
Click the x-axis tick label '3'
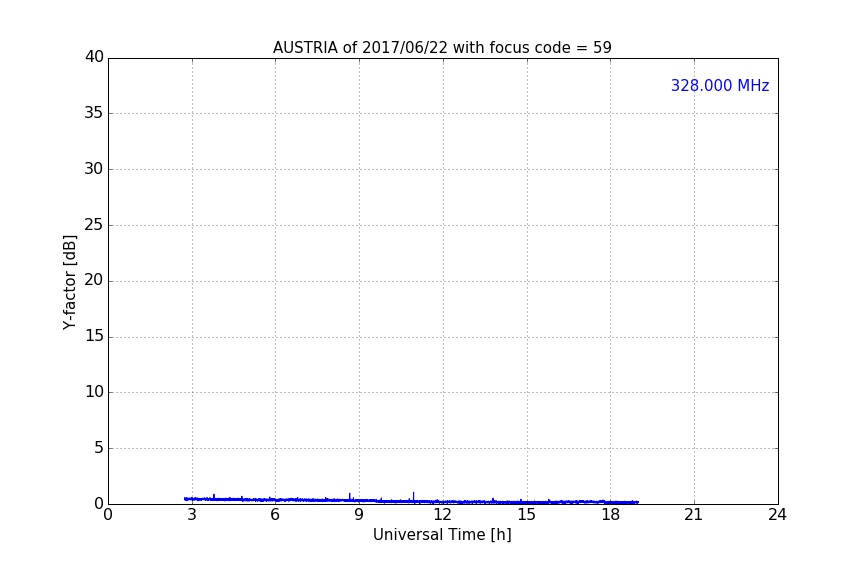[x=192, y=515]
